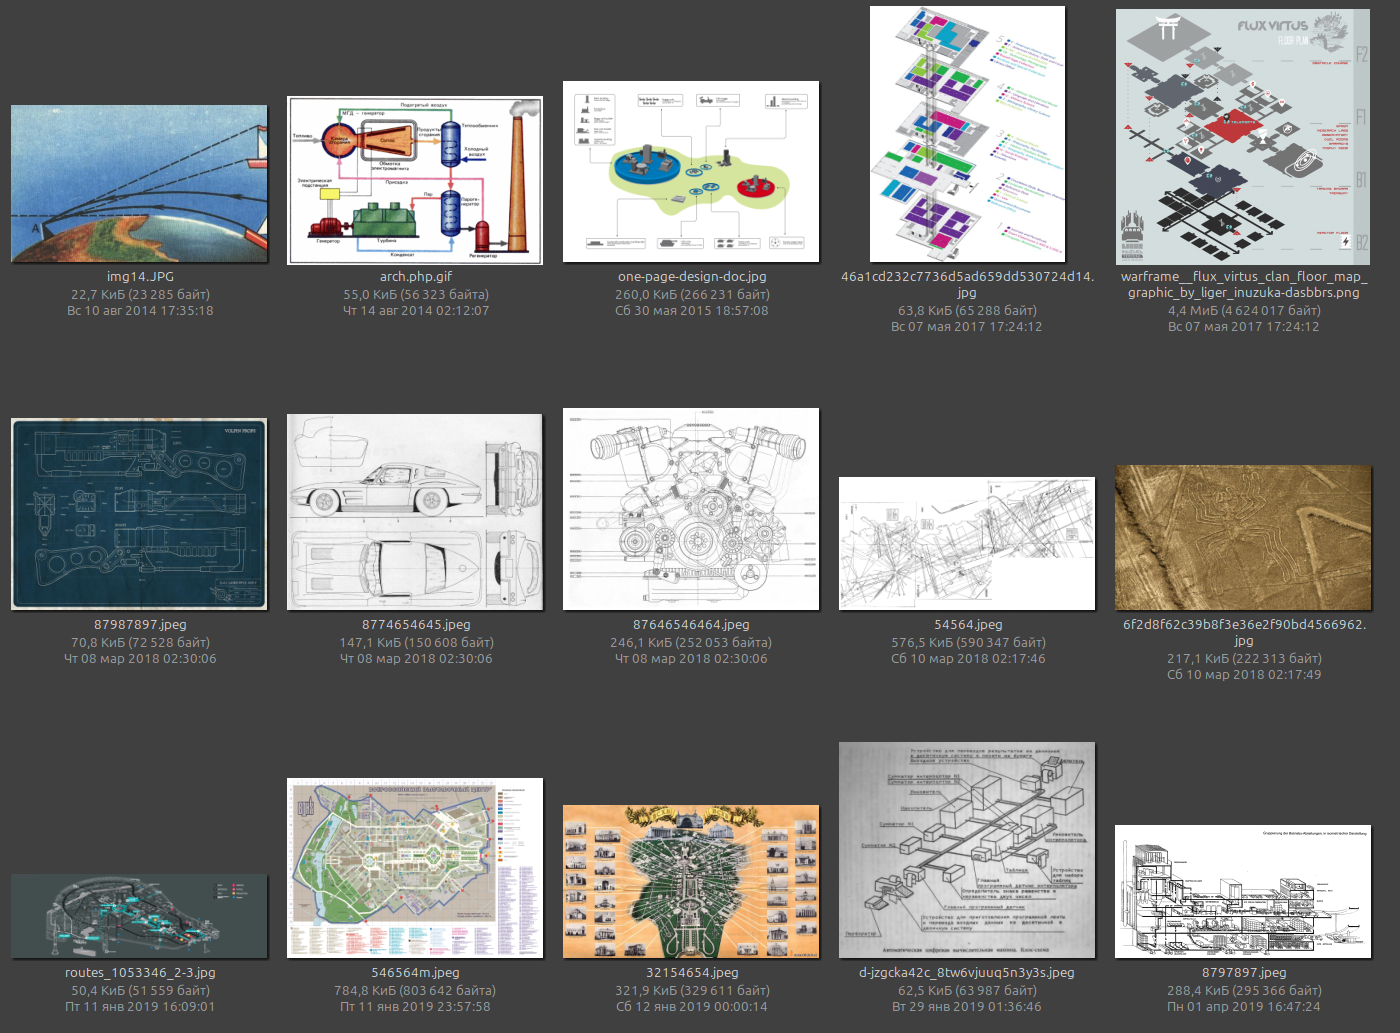
Task: Select the file name 54564.jpeg
Action: point(968,625)
